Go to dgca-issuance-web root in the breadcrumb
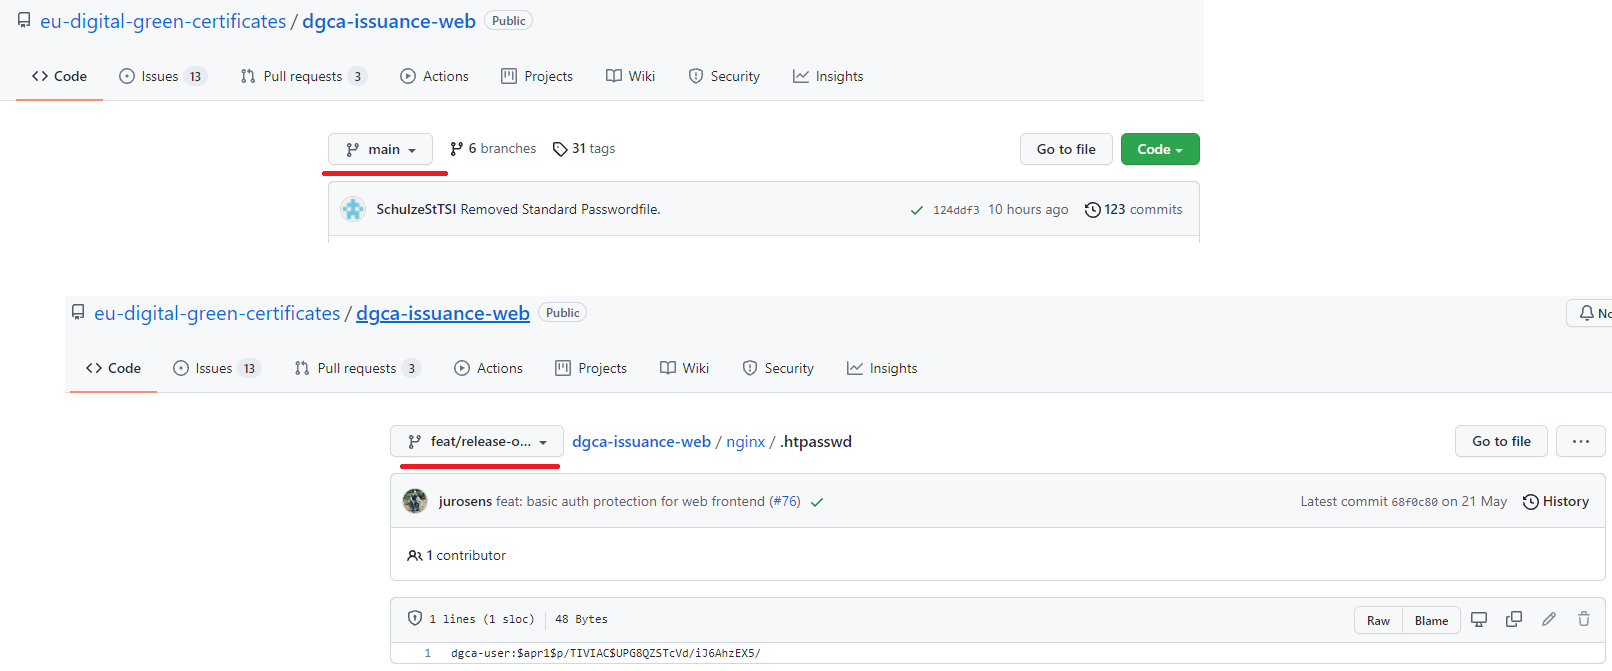 tap(641, 441)
